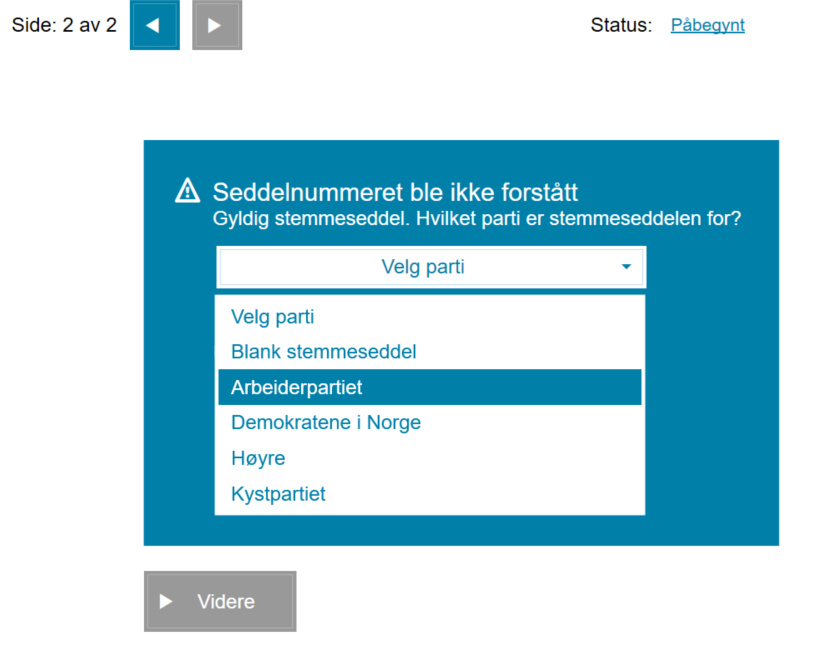Click the grayed next page arrow
This screenshot has height=658, width=820.
pyautogui.click(x=216, y=26)
